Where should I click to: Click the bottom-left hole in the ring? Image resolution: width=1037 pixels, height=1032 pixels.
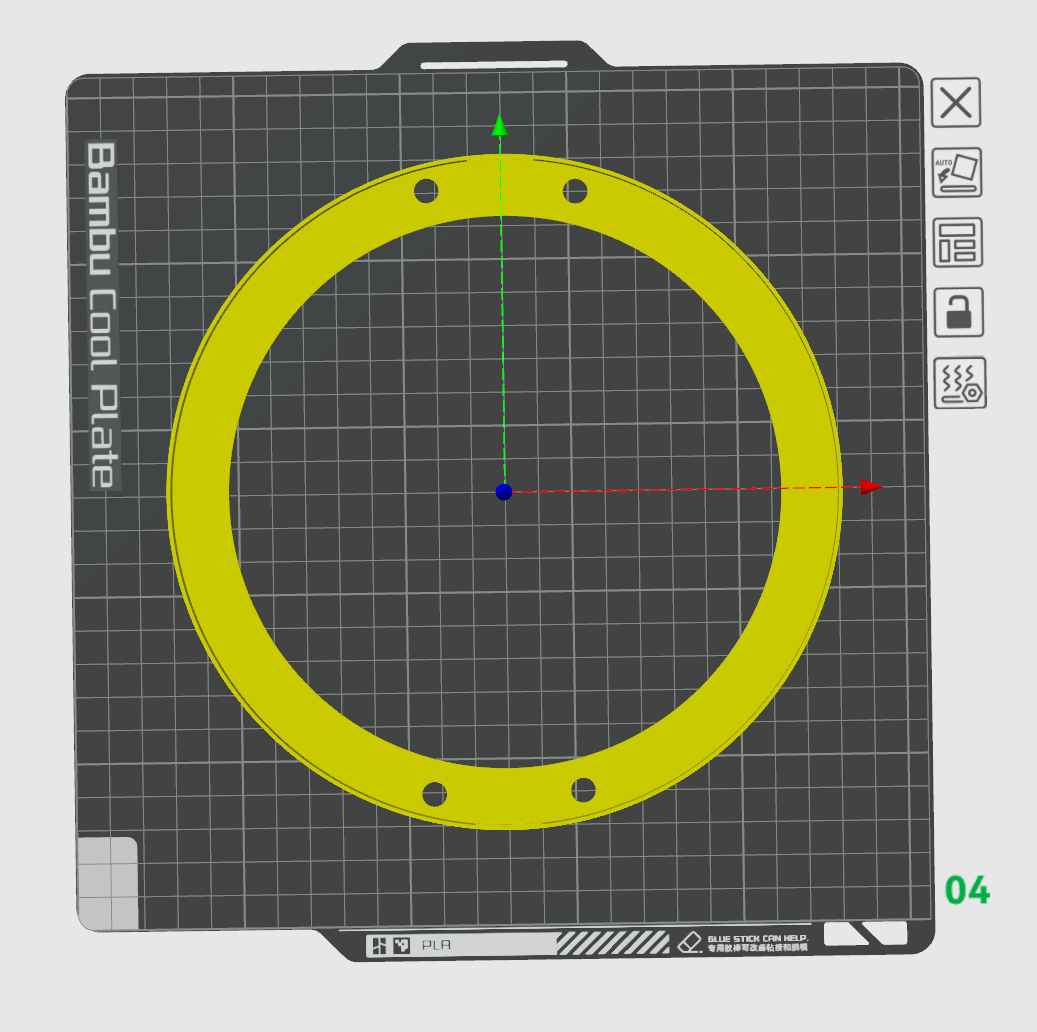(434, 795)
